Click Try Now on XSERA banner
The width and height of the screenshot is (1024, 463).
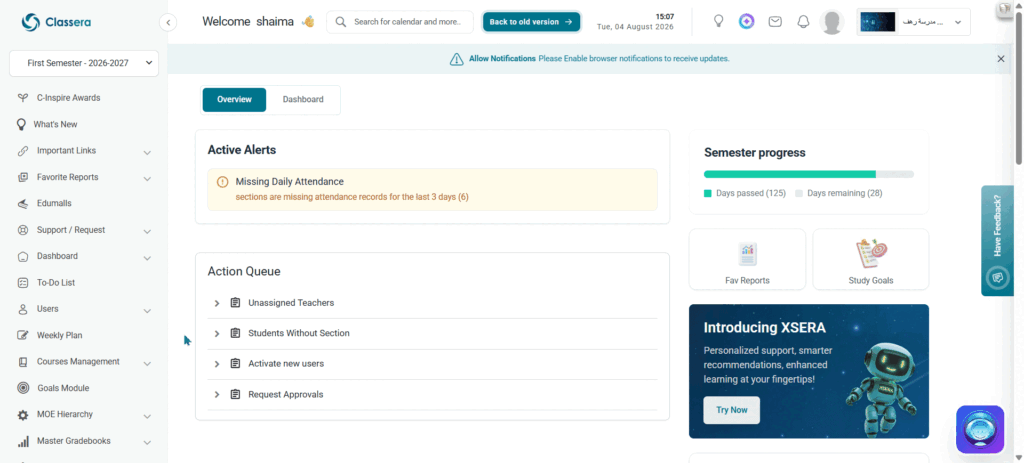coord(731,410)
